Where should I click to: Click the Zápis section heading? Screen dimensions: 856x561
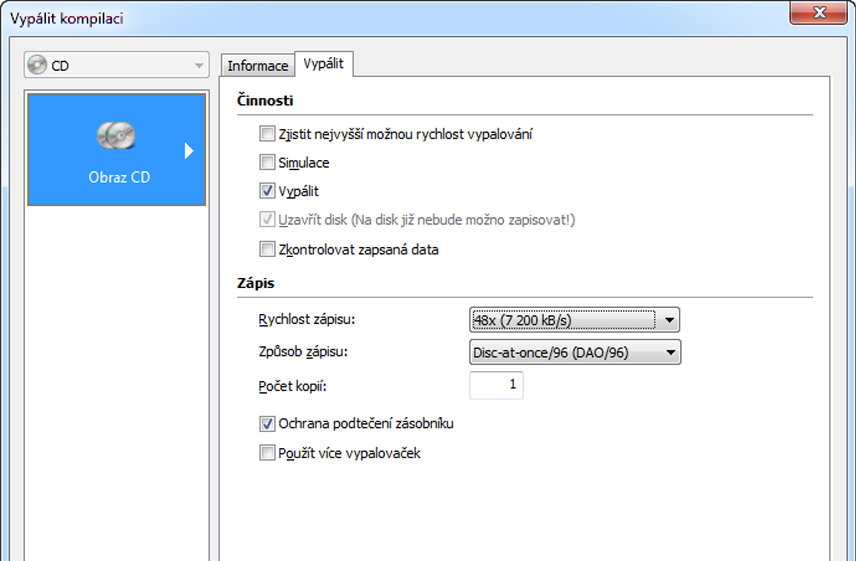pyautogui.click(x=257, y=283)
